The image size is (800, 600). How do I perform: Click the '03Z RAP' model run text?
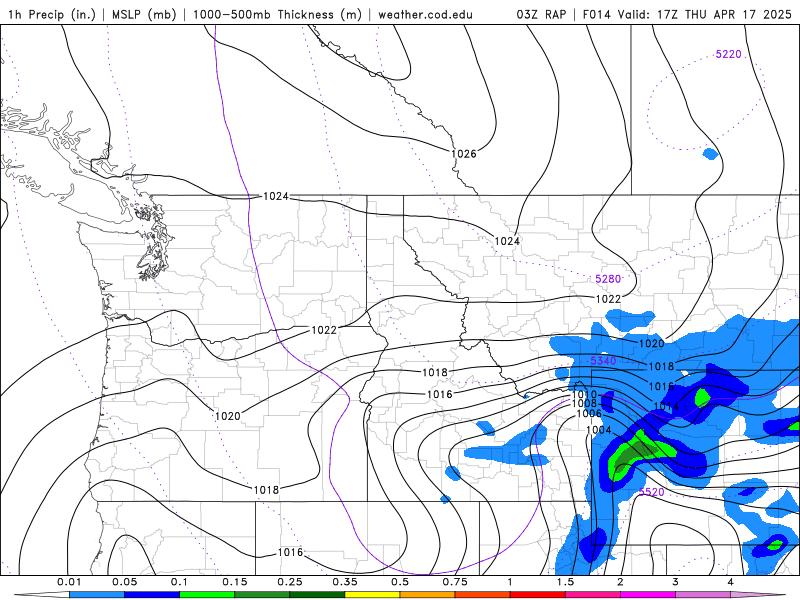point(541,14)
